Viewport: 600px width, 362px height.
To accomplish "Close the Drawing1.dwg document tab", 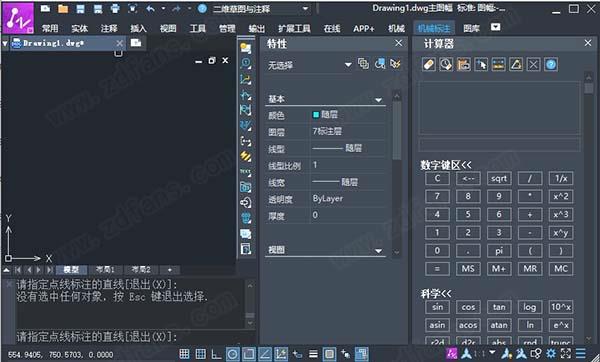I will click(x=119, y=43).
